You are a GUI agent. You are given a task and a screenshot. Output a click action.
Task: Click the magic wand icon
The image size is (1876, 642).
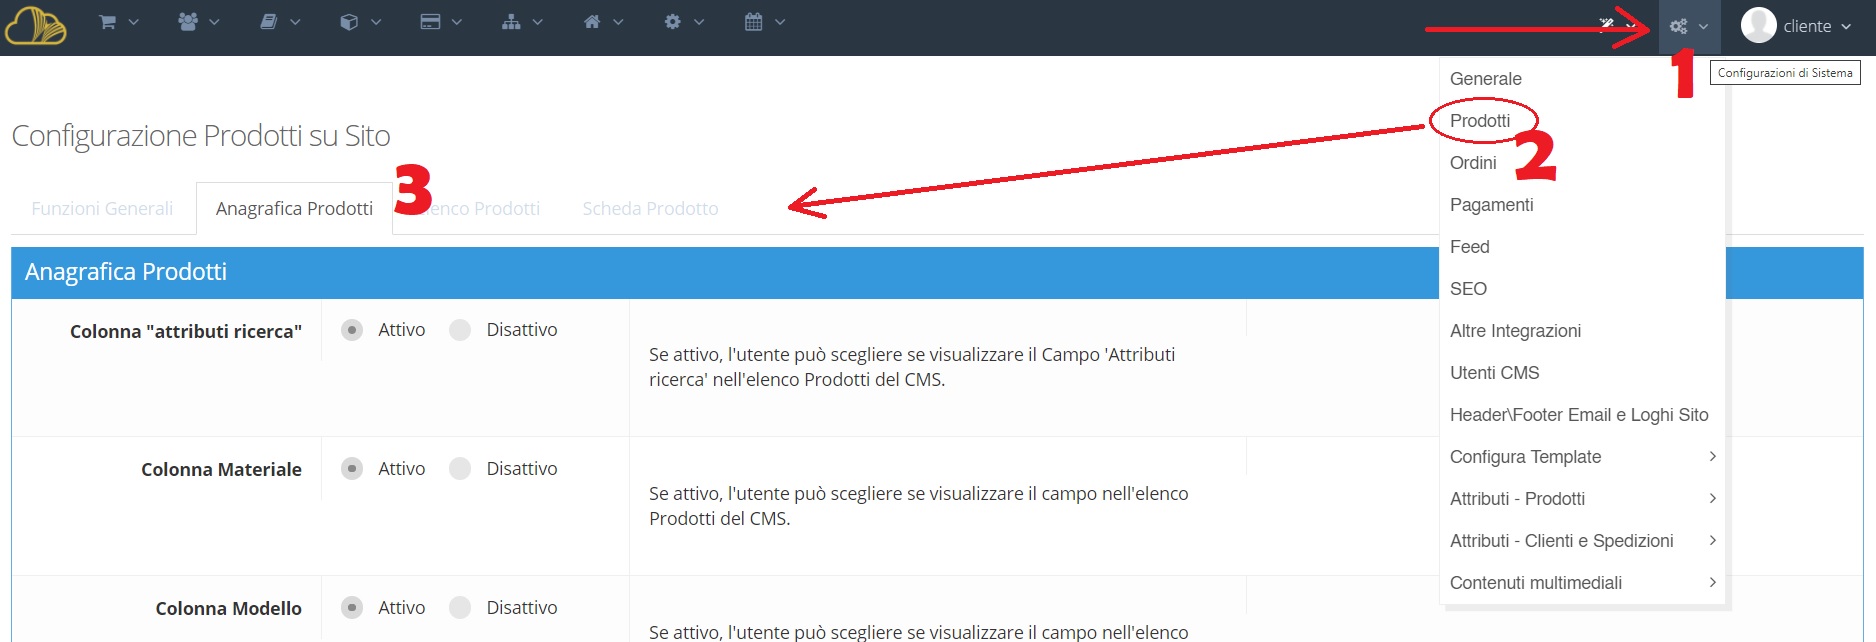1606,25
